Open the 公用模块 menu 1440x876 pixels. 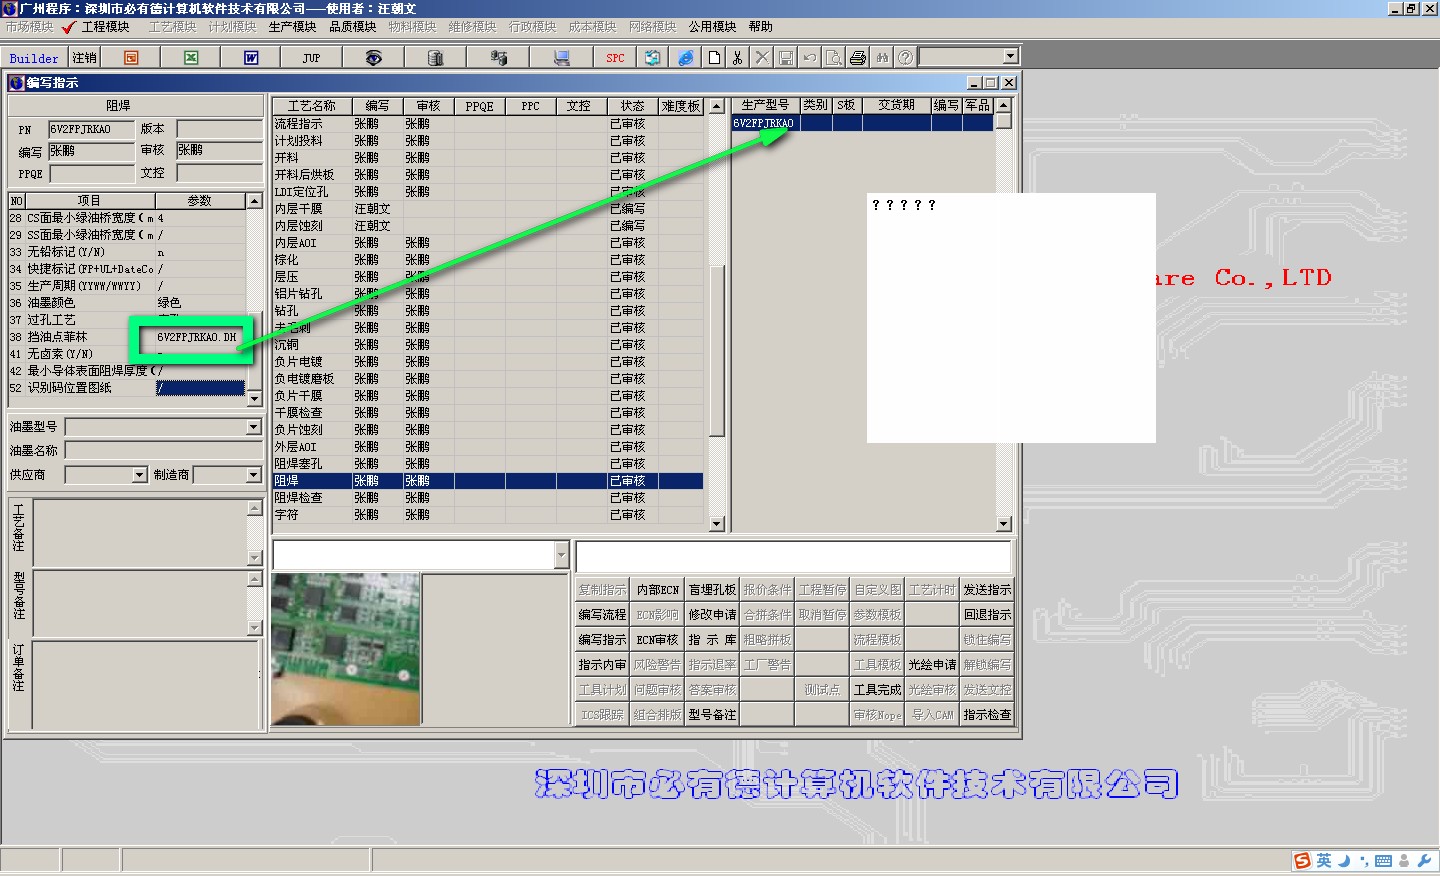coord(712,27)
